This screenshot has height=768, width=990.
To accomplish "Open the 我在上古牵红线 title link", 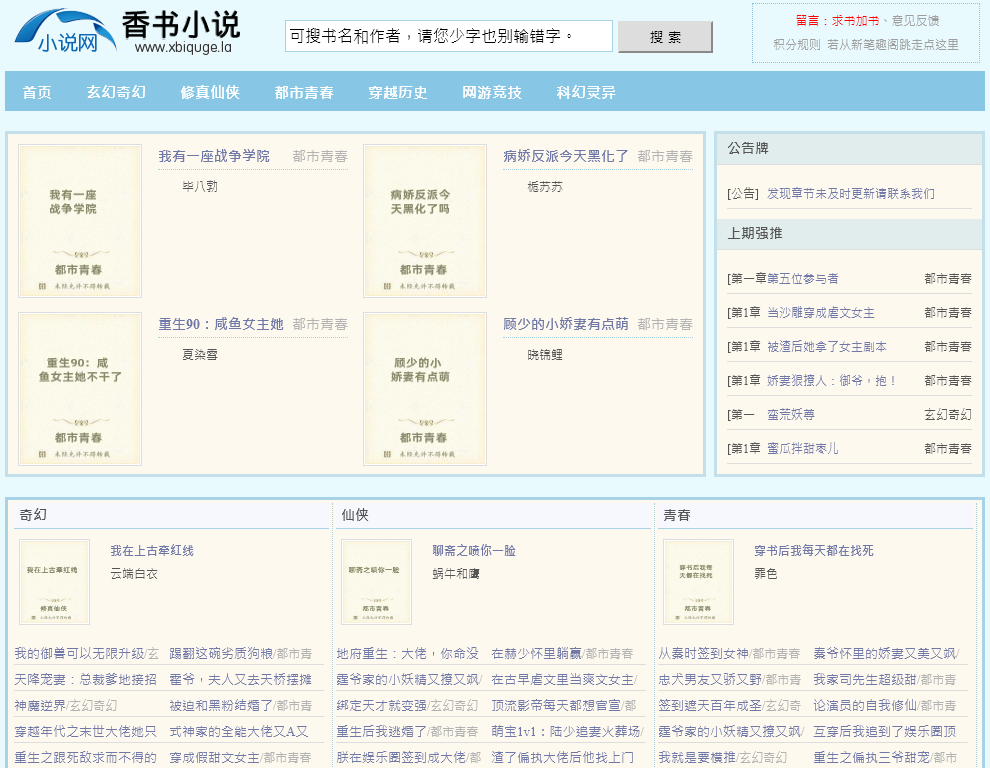I will pyautogui.click(x=152, y=551).
